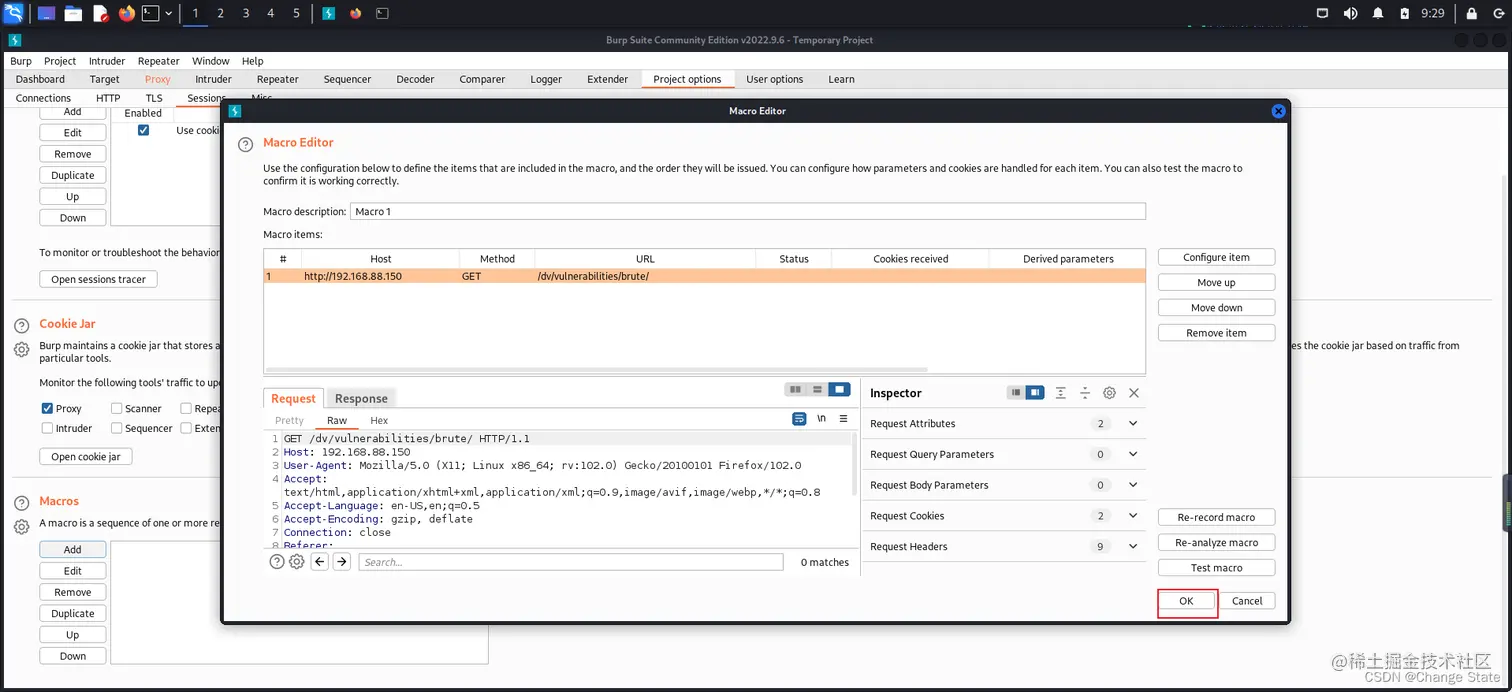
Task: Click OK to save the macro
Action: pos(1186,601)
